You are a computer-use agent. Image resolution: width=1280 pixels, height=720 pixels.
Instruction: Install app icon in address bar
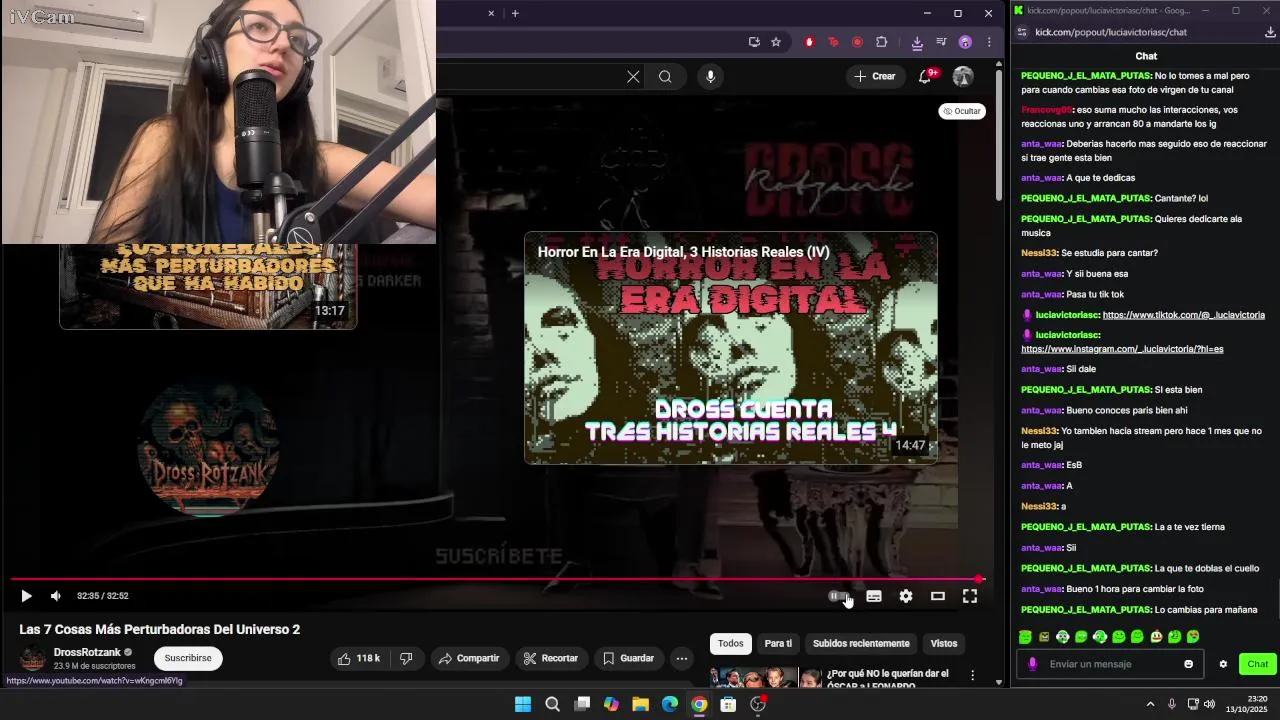pyautogui.click(x=754, y=42)
